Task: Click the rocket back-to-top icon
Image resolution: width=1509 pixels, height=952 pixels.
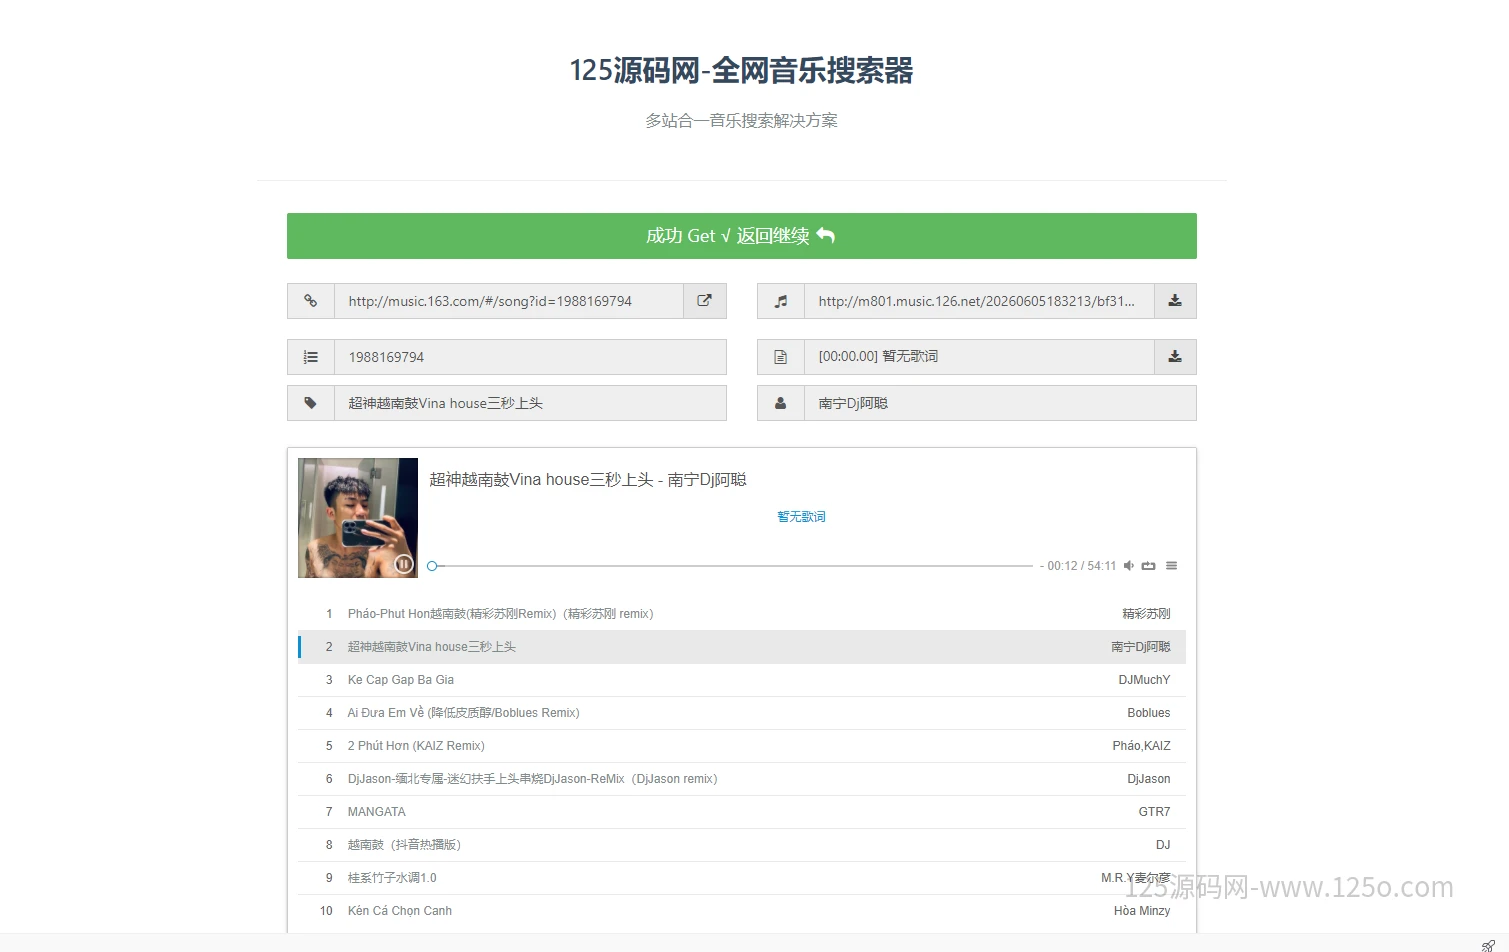Action: click(1488, 945)
